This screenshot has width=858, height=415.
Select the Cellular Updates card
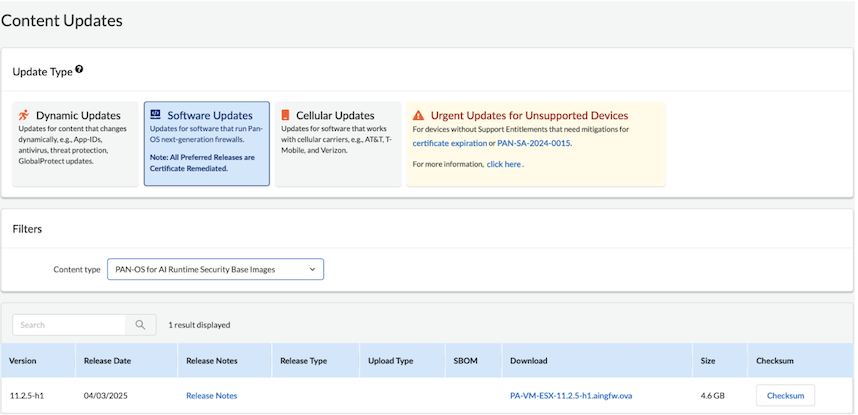click(337, 143)
